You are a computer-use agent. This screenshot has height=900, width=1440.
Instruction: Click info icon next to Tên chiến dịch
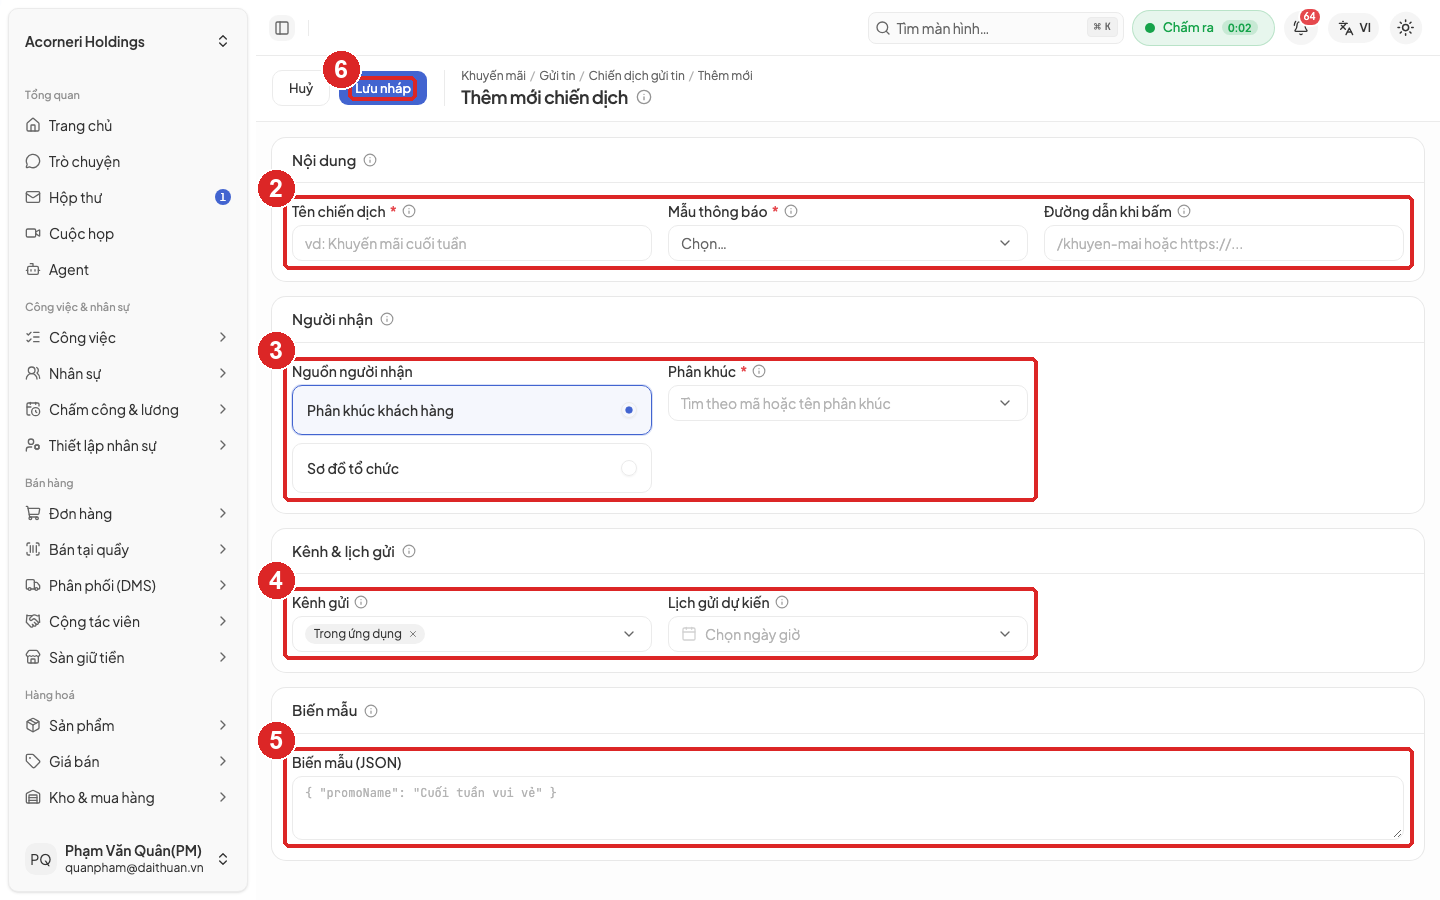click(409, 211)
